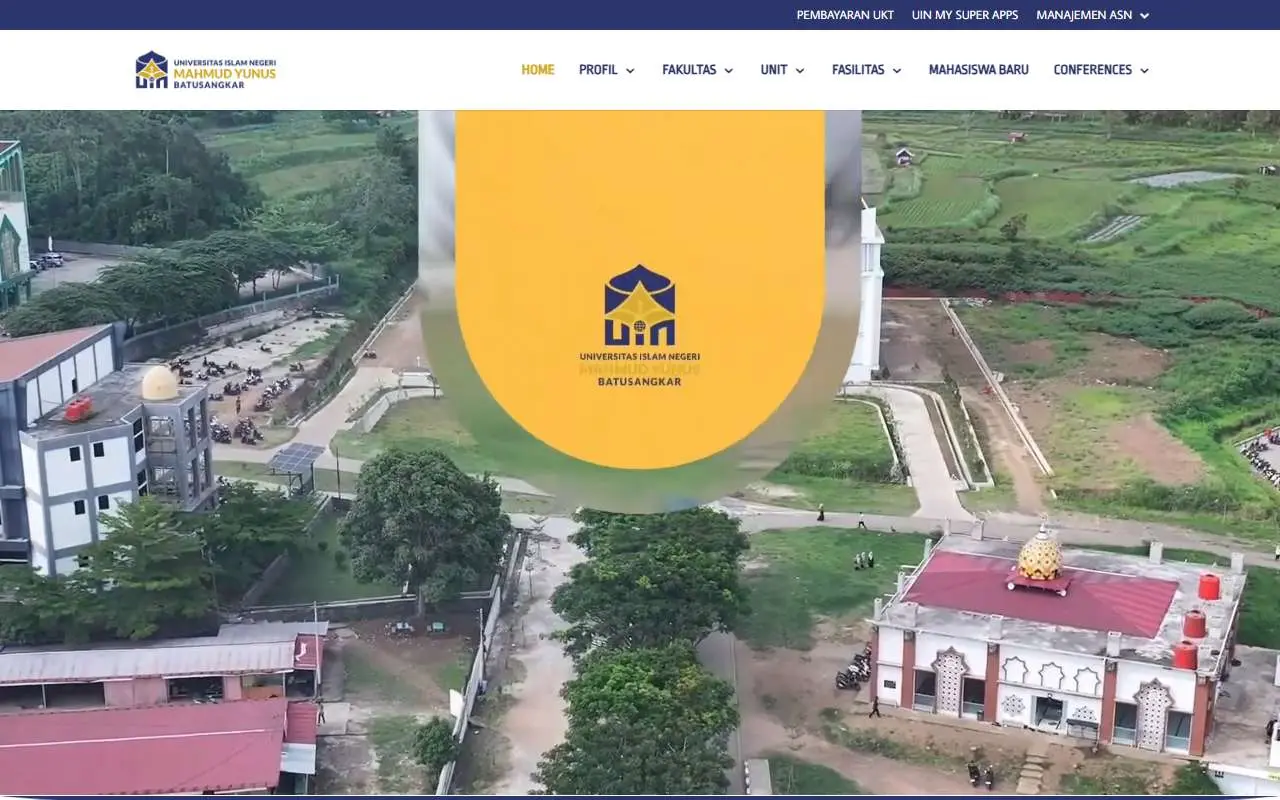This screenshot has height=800, width=1280.
Task: Open the PEMBAYARAN UKT link
Action: [845, 15]
